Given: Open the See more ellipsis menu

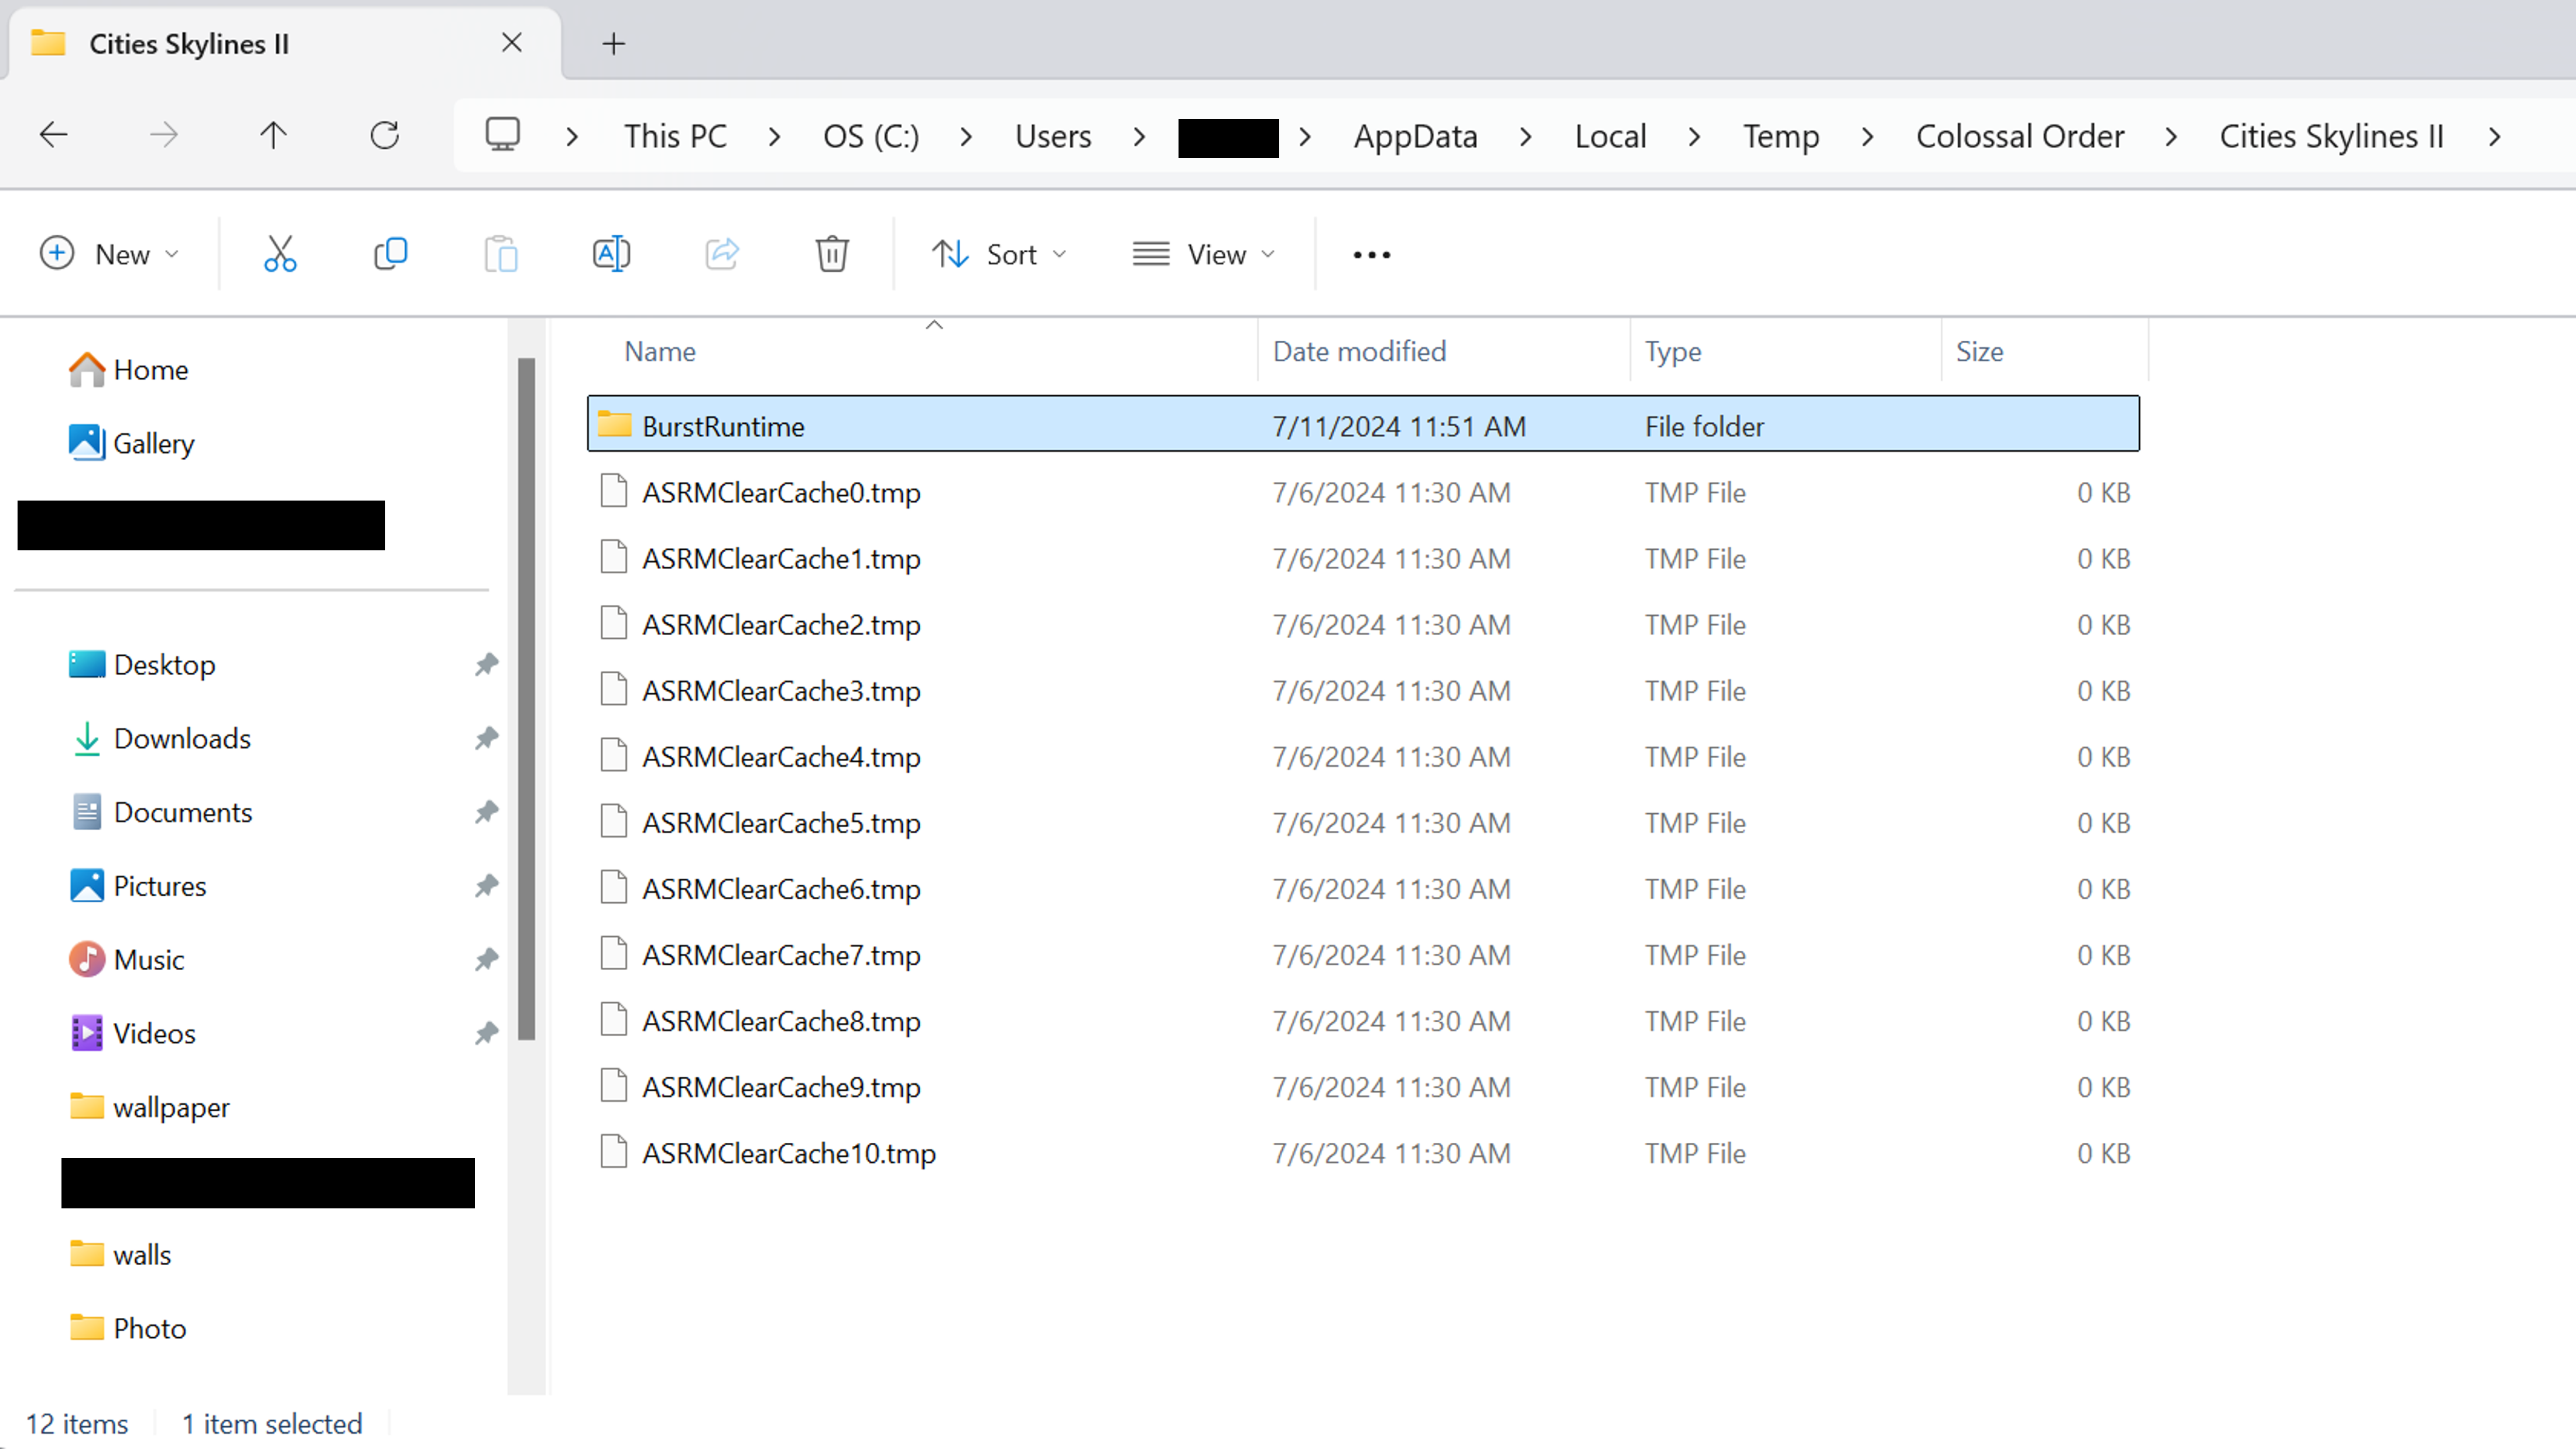Looking at the screenshot, I should coord(1370,253).
